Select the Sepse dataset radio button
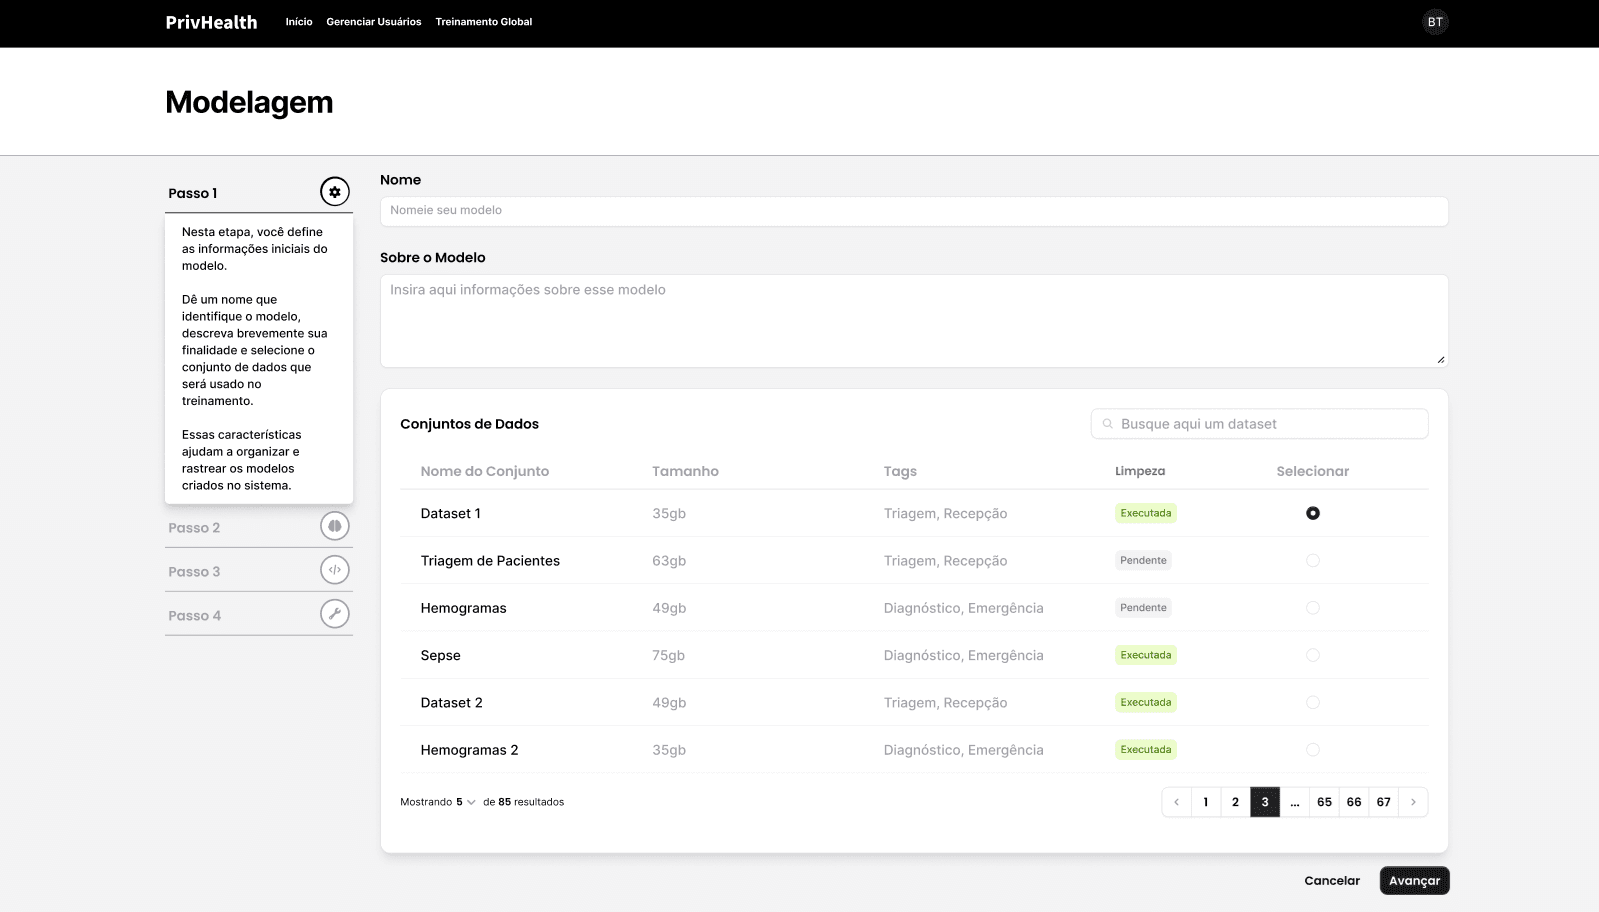Image resolution: width=1599 pixels, height=912 pixels. (x=1313, y=655)
